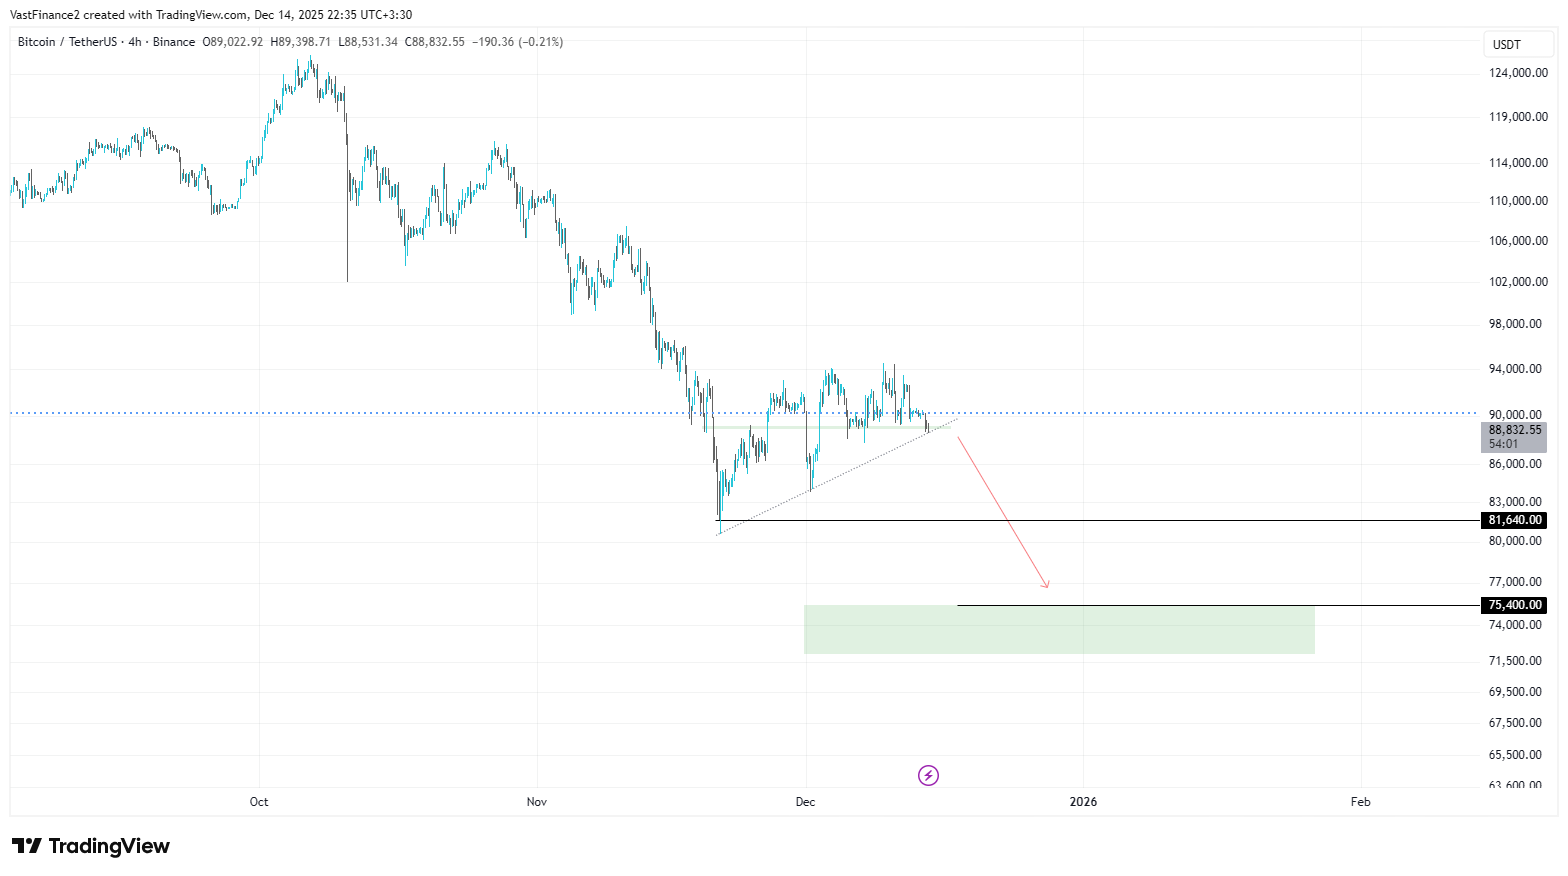This screenshot has width=1568, height=876.
Task: Click the Dec label on time axis
Action: point(805,802)
